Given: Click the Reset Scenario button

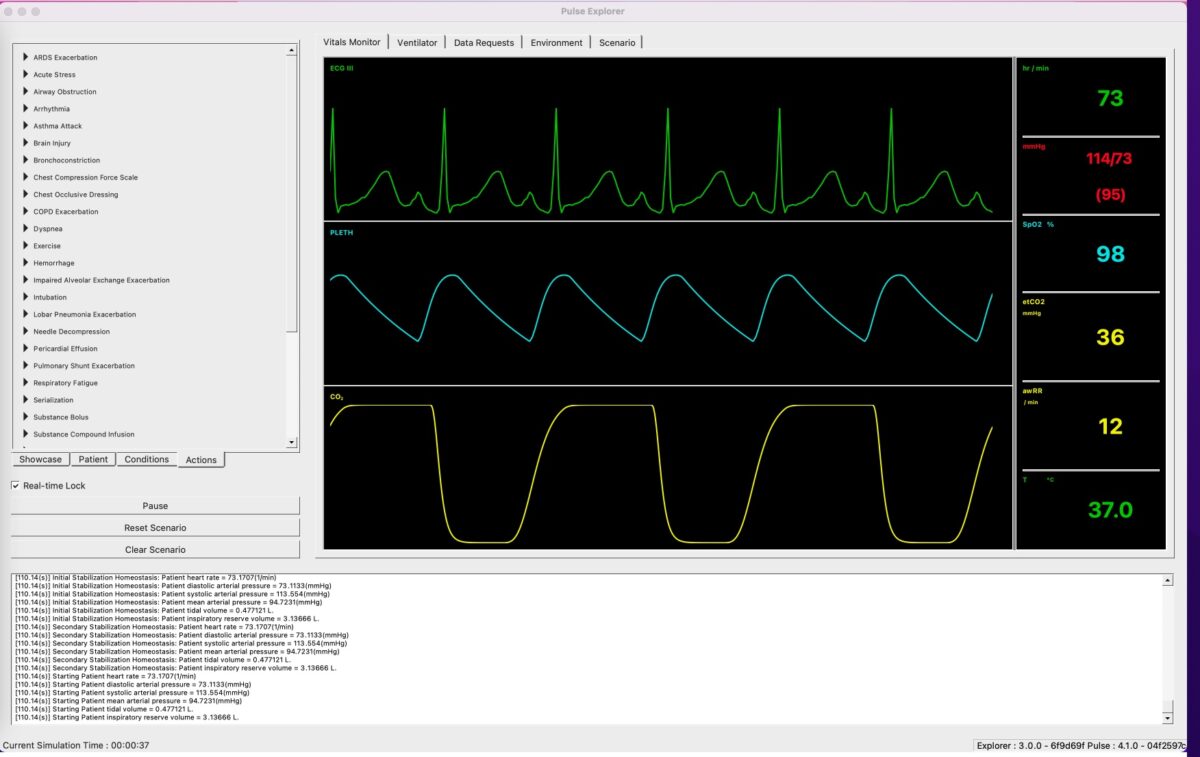Looking at the screenshot, I should 155,527.
